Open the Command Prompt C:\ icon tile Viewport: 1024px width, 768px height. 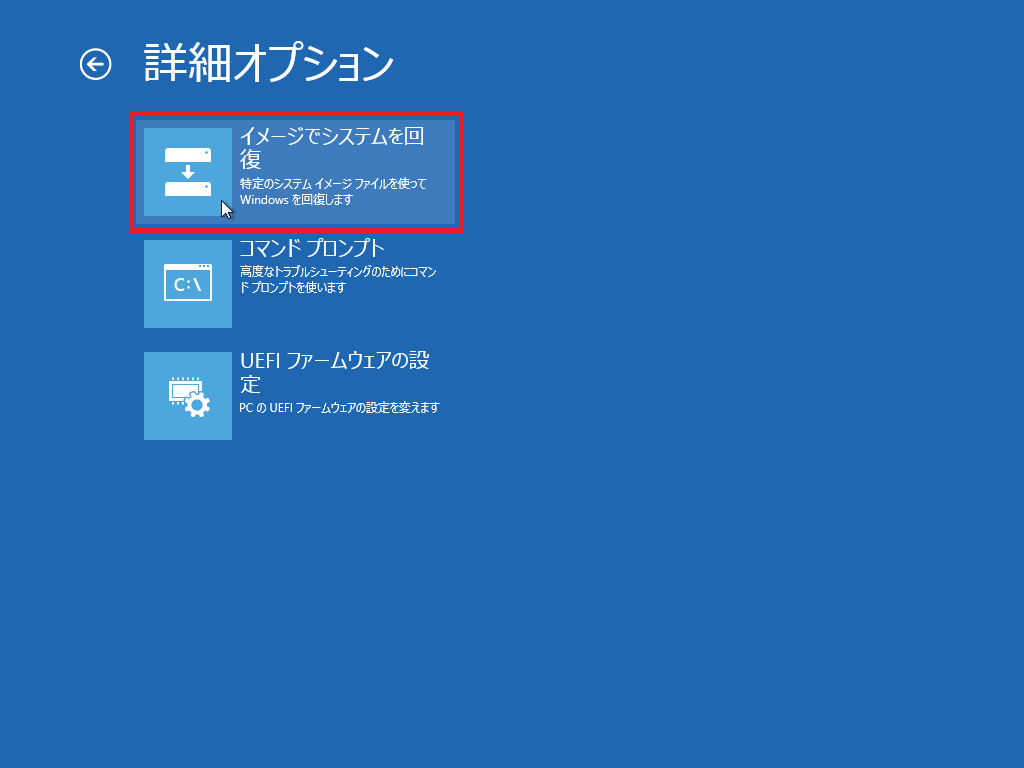pos(188,283)
